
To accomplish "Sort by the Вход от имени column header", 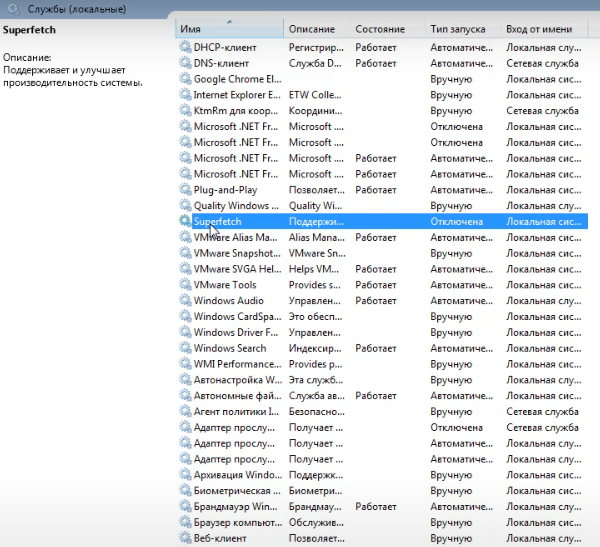I will [x=544, y=29].
